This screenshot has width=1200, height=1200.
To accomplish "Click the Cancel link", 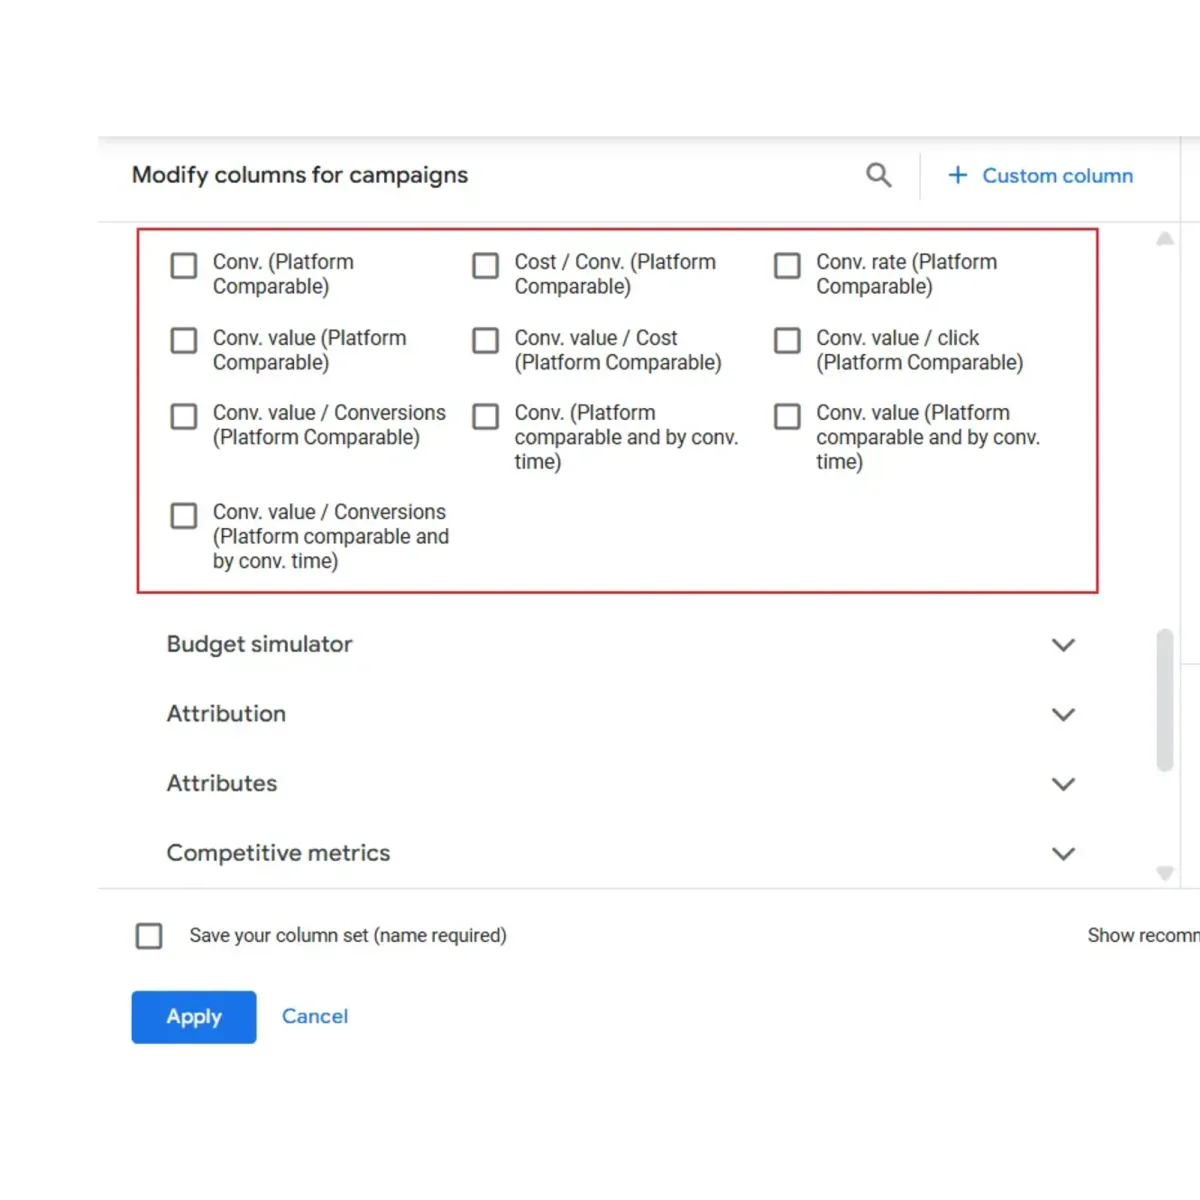I will click(x=314, y=1016).
